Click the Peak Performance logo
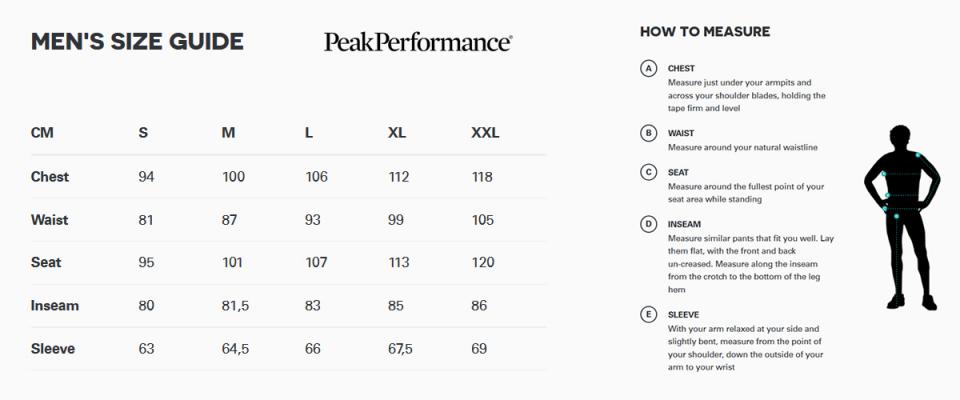 tap(418, 42)
